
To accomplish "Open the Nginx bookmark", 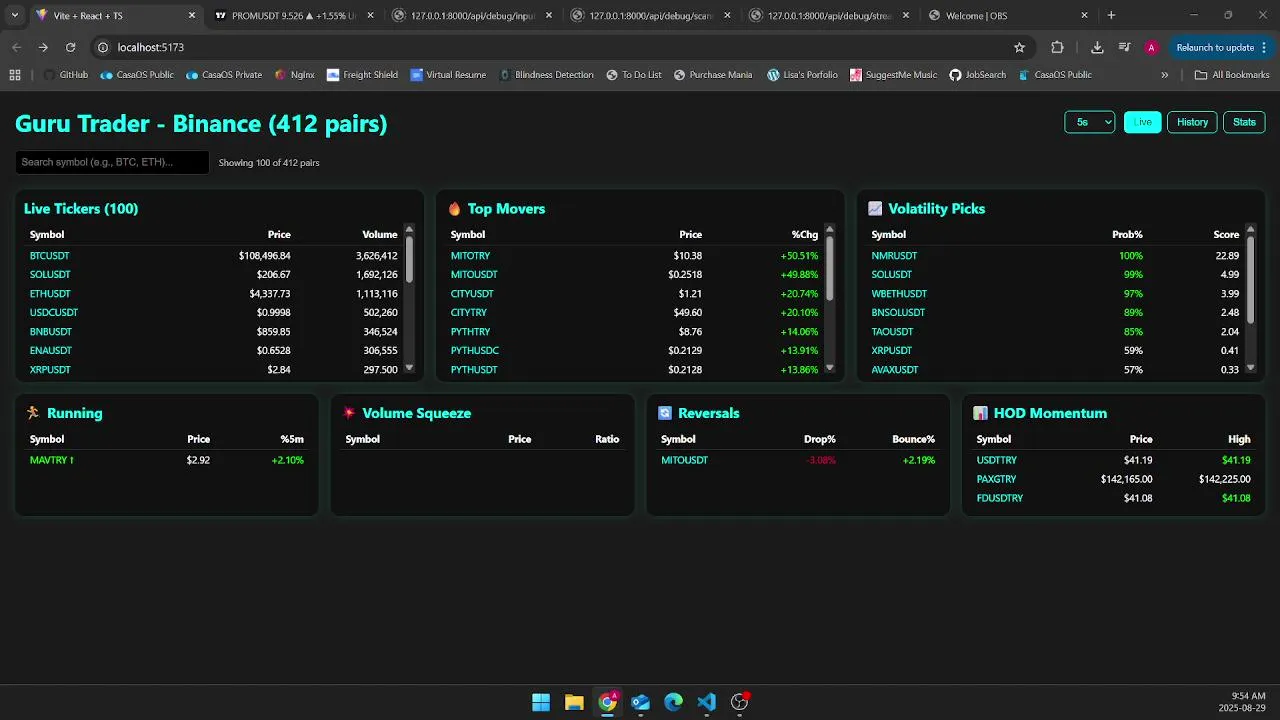I will tap(294, 75).
